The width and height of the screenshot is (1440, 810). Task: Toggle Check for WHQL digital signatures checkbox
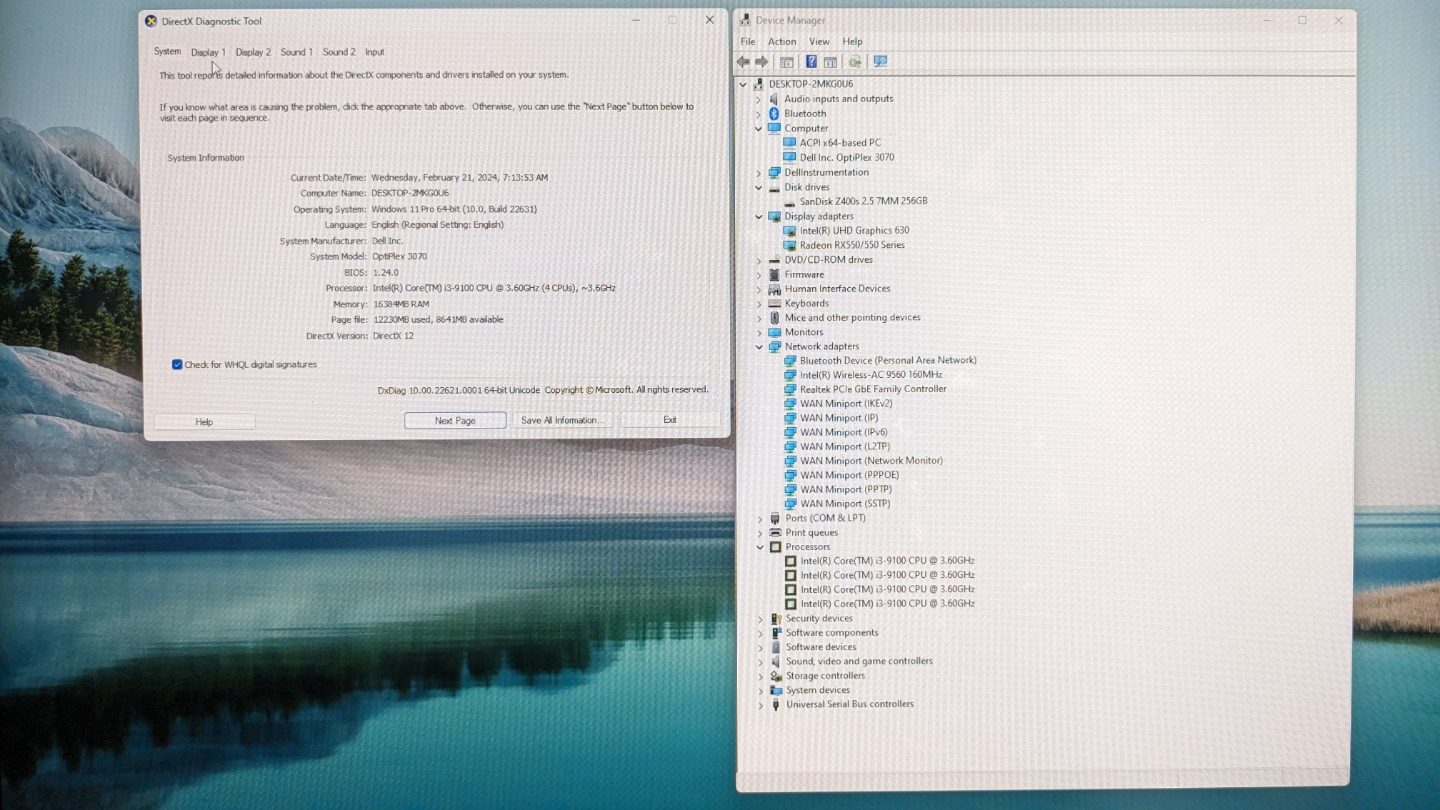click(177, 365)
